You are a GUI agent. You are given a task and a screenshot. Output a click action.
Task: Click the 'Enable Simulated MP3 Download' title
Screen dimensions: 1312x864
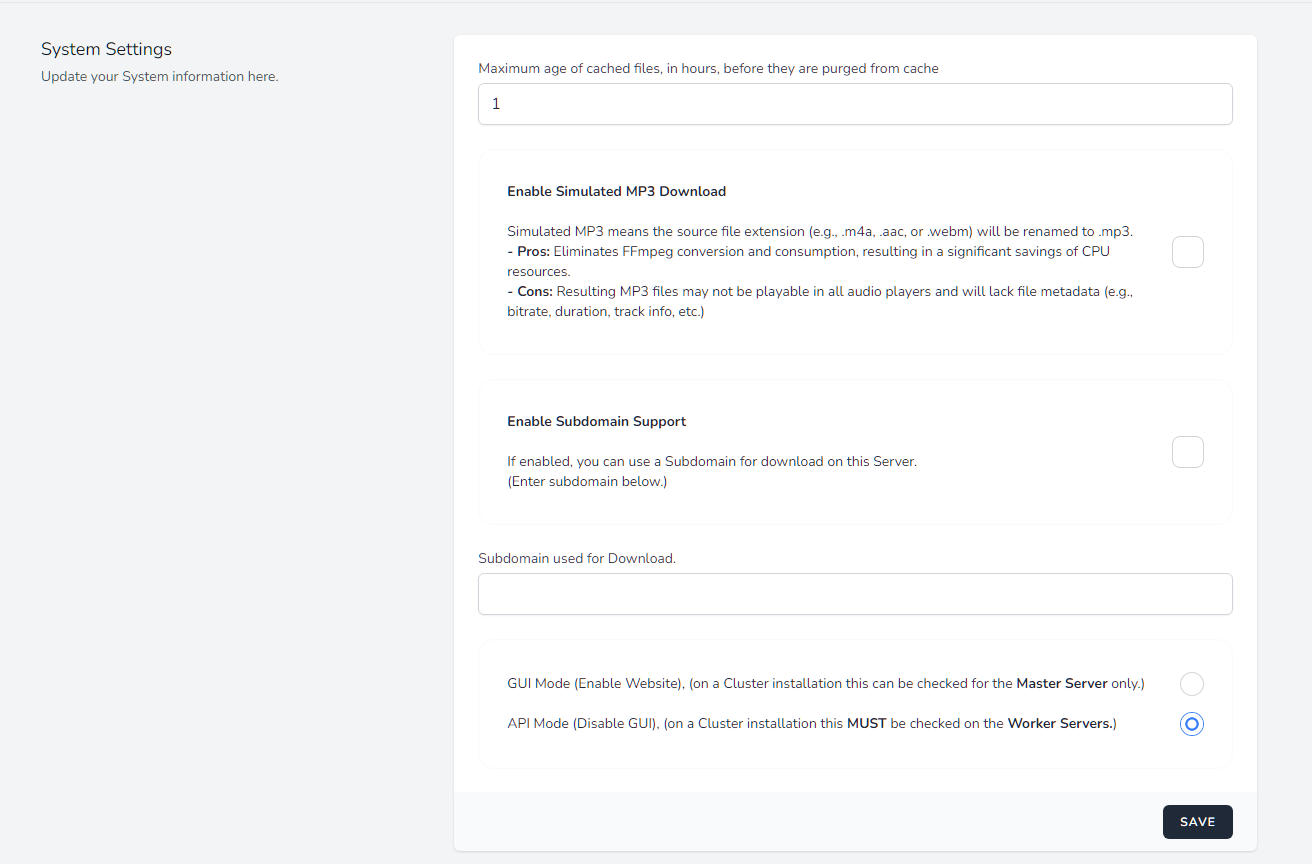click(616, 191)
